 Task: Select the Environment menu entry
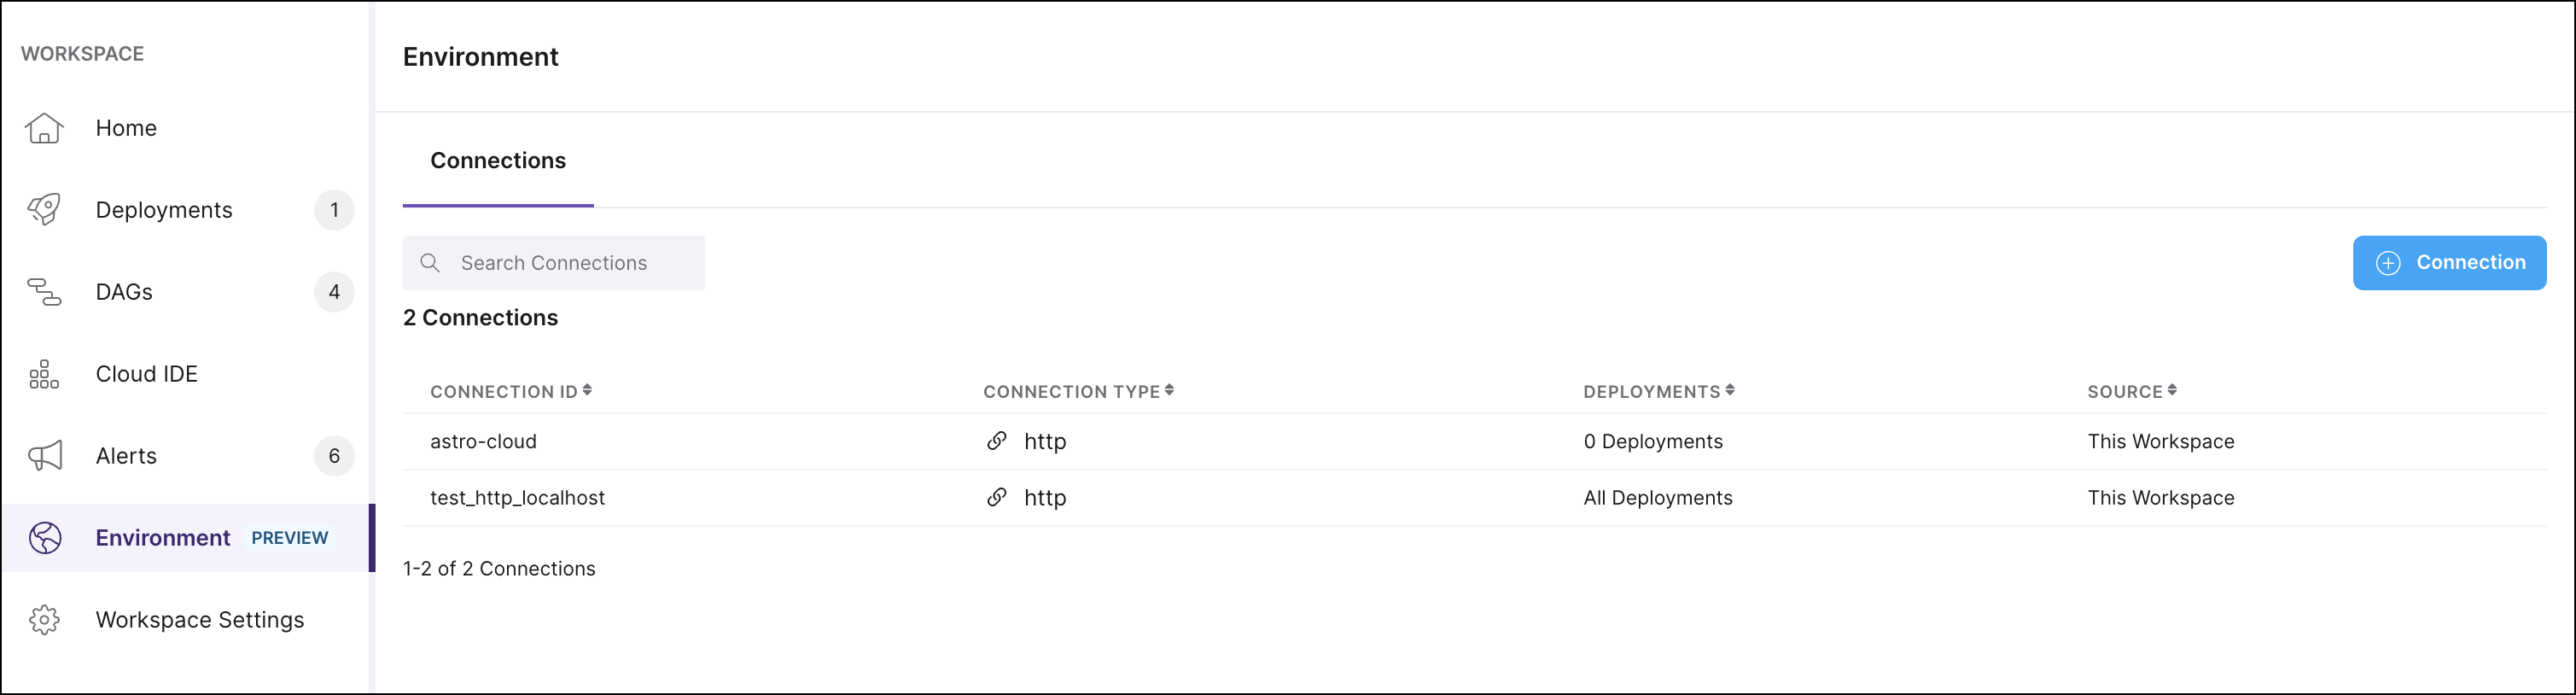[x=163, y=538]
